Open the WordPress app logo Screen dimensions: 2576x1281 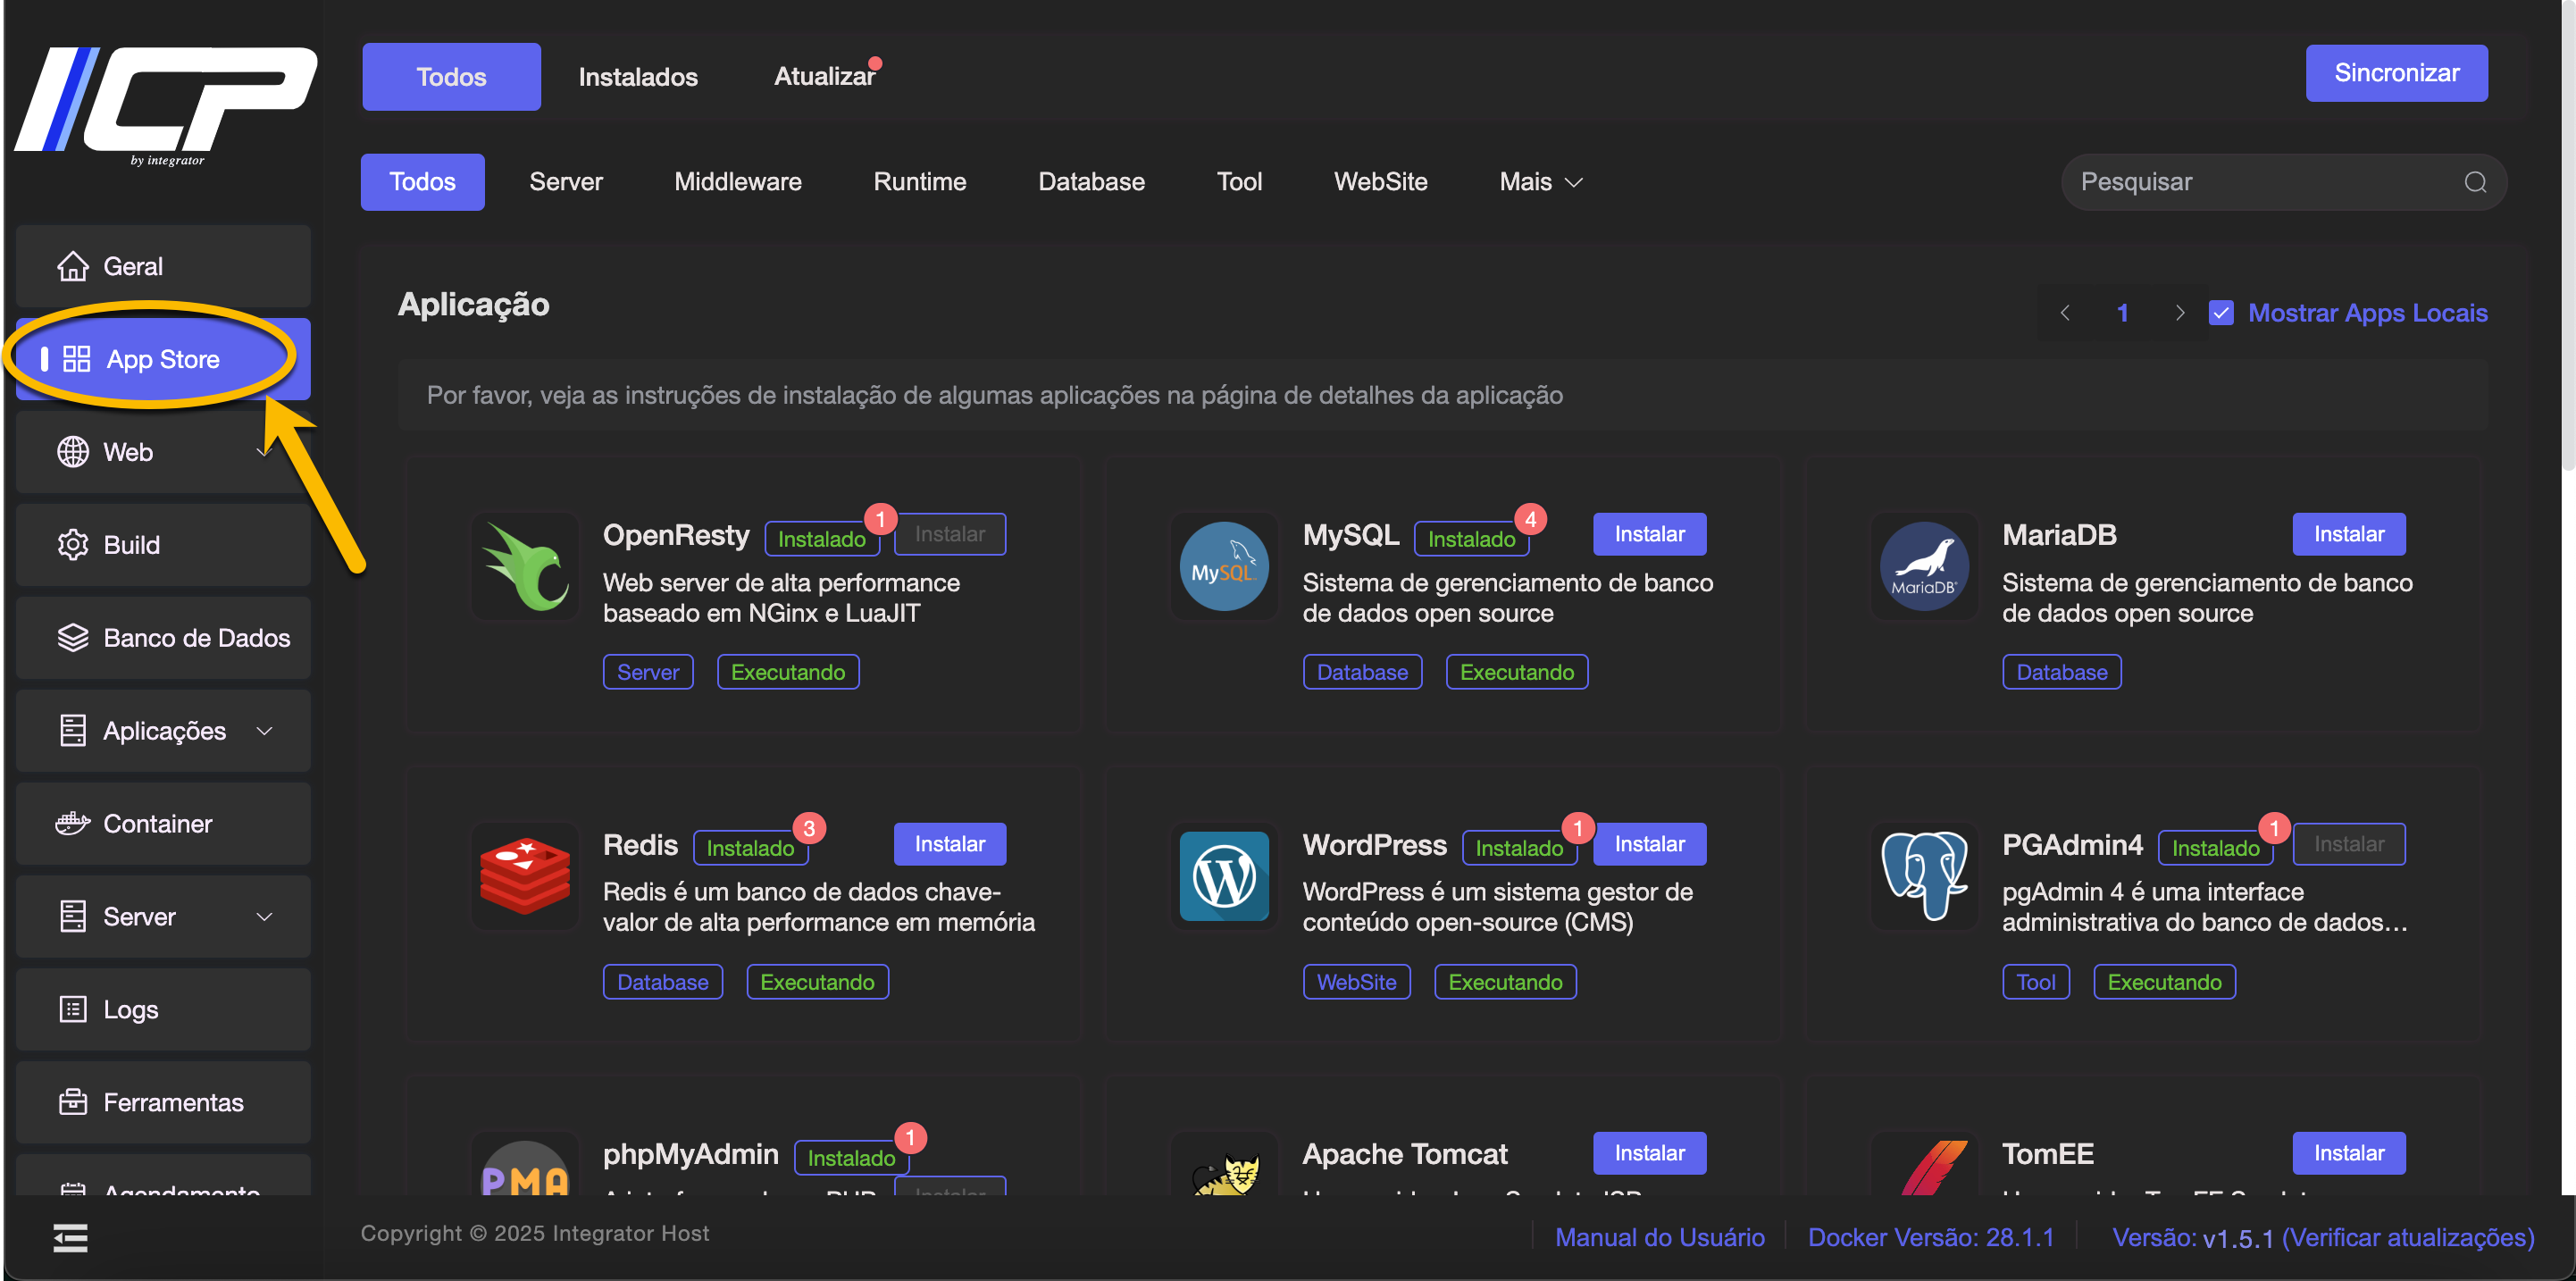pyautogui.click(x=1223, y=877)
